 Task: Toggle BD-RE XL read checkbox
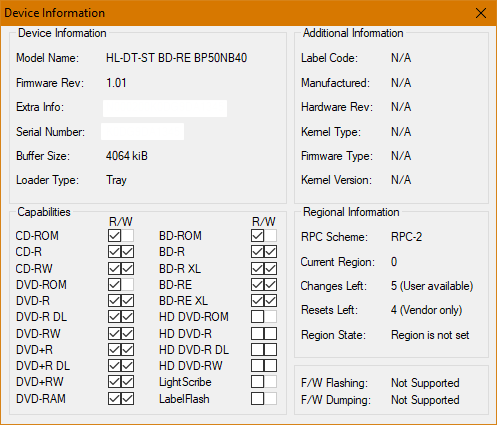click(257, 301)
